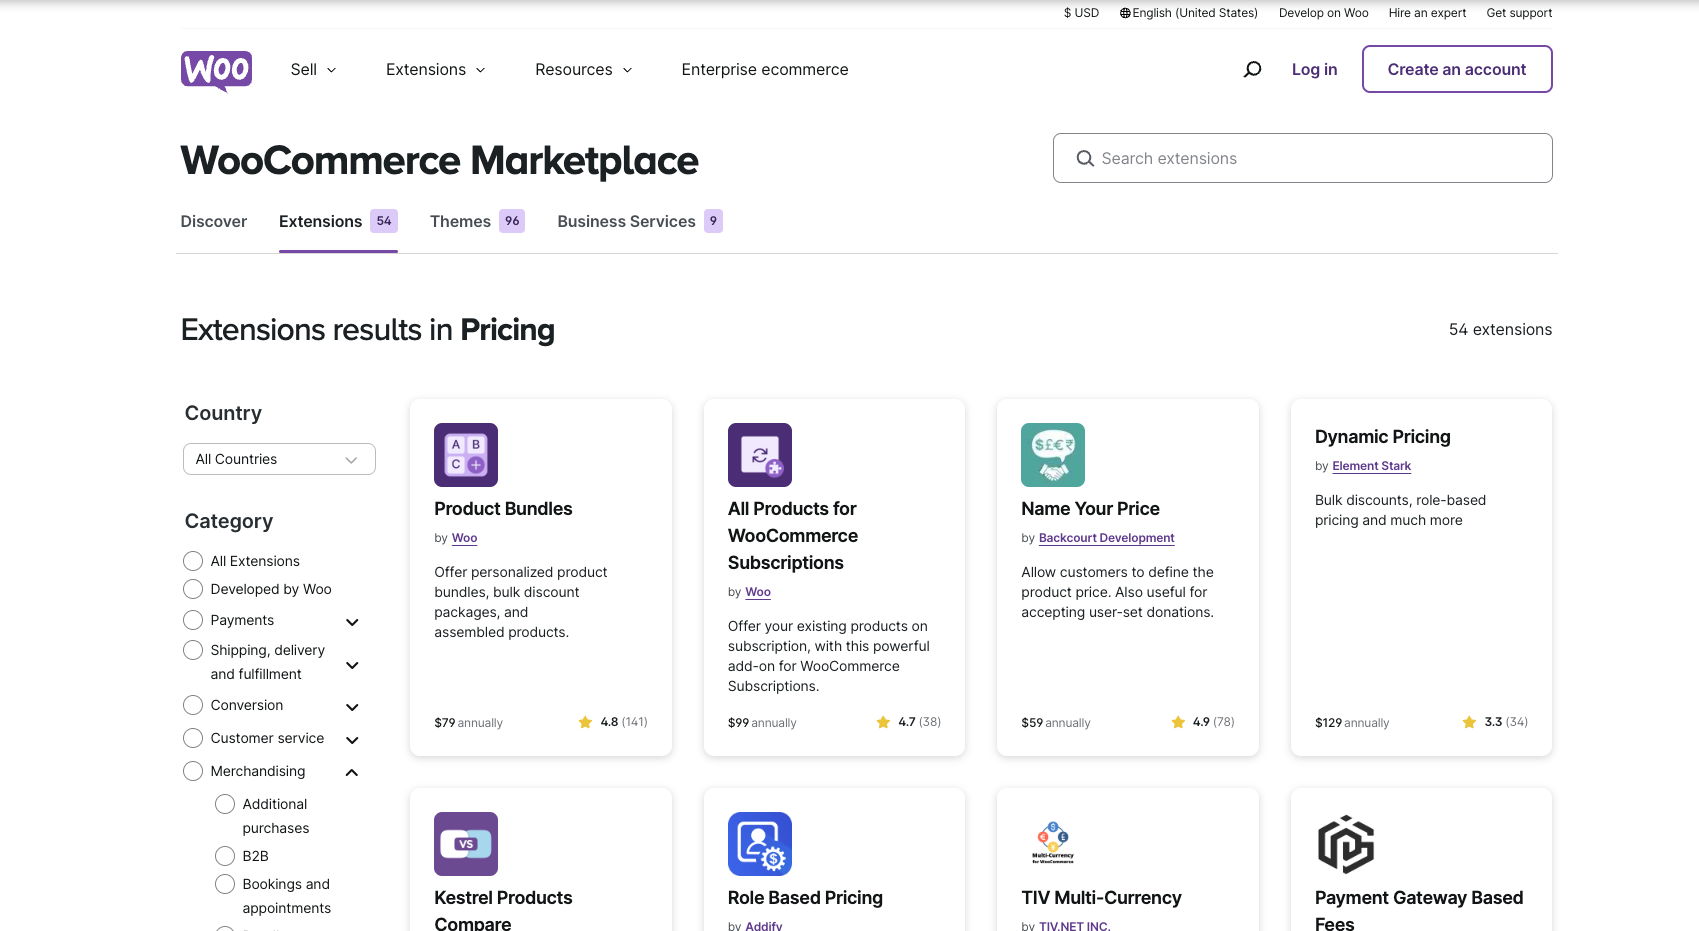Switch to the Business Services tab
1699x931 pixels.
tap(640, 221)
